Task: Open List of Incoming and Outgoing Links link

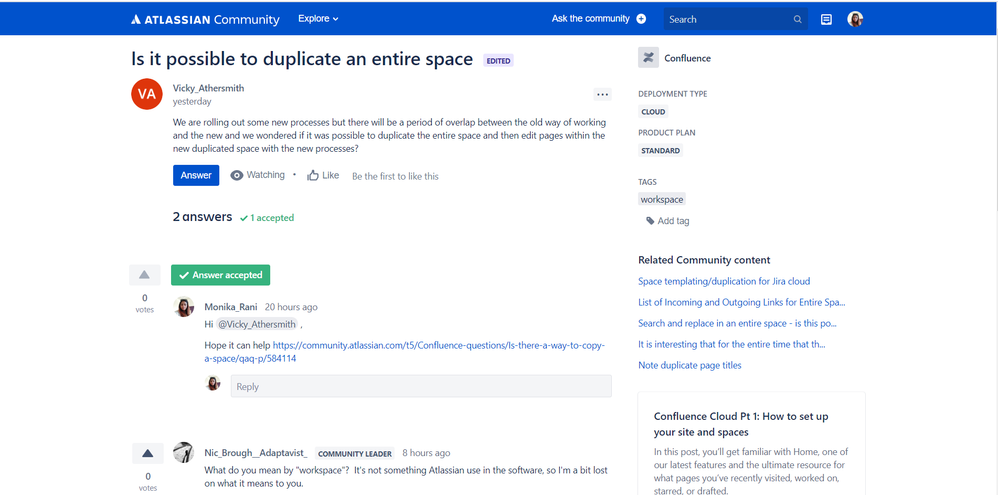Action: point(742,302)
